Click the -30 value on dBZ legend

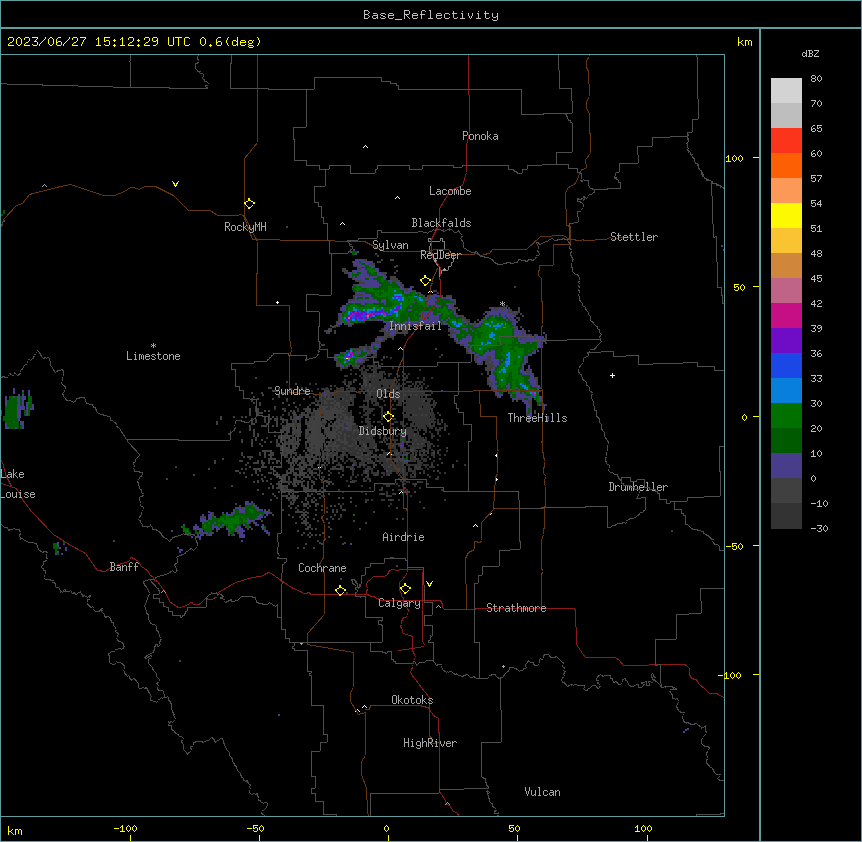tap(819, 528)
